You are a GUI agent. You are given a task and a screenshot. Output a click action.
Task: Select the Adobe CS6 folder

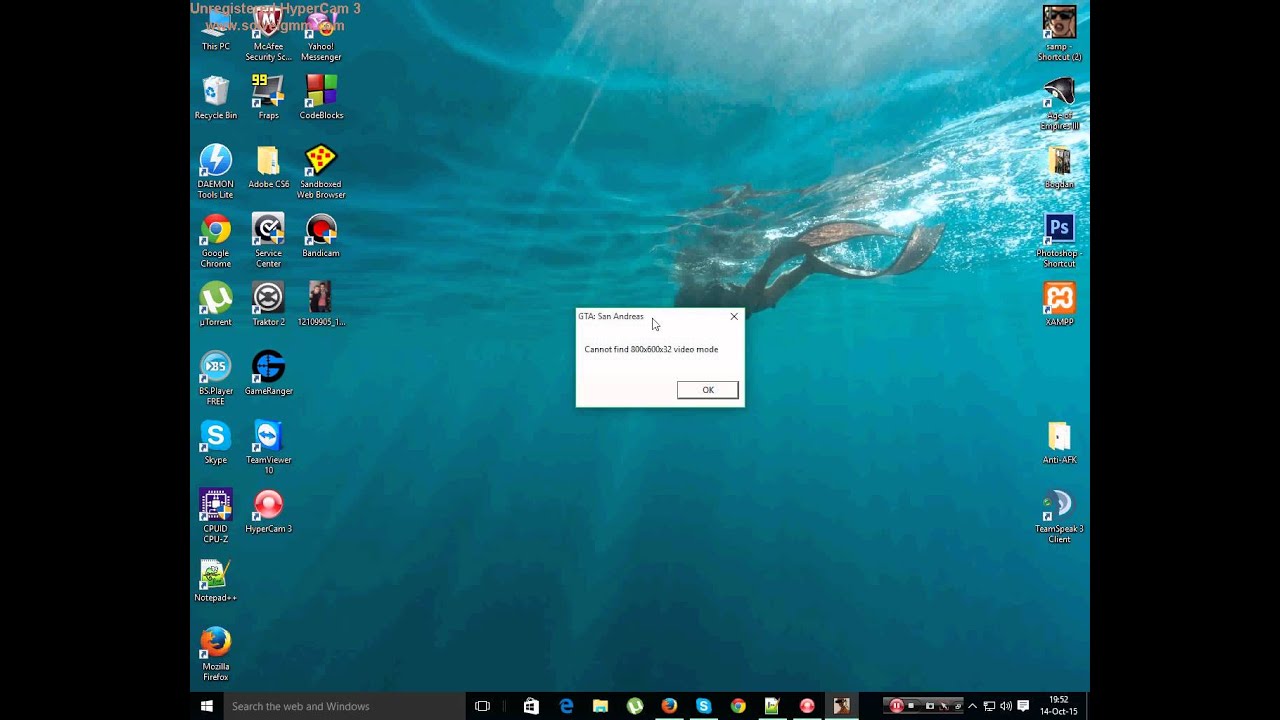click(x=268, y=167)
